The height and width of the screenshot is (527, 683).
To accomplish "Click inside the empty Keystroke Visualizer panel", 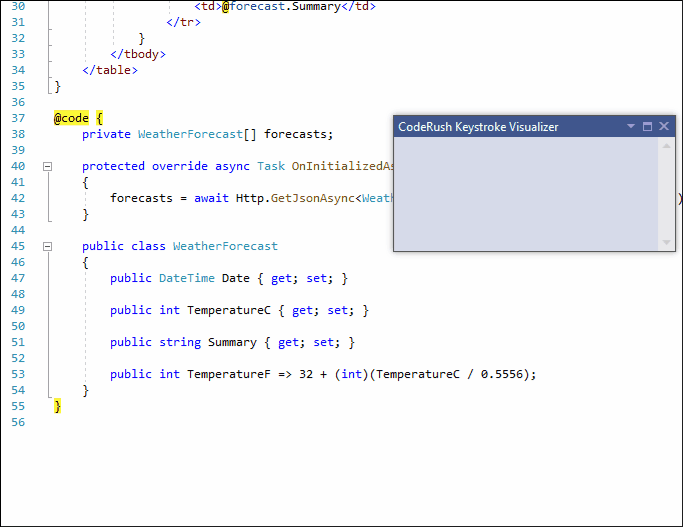I will (526, 193).
